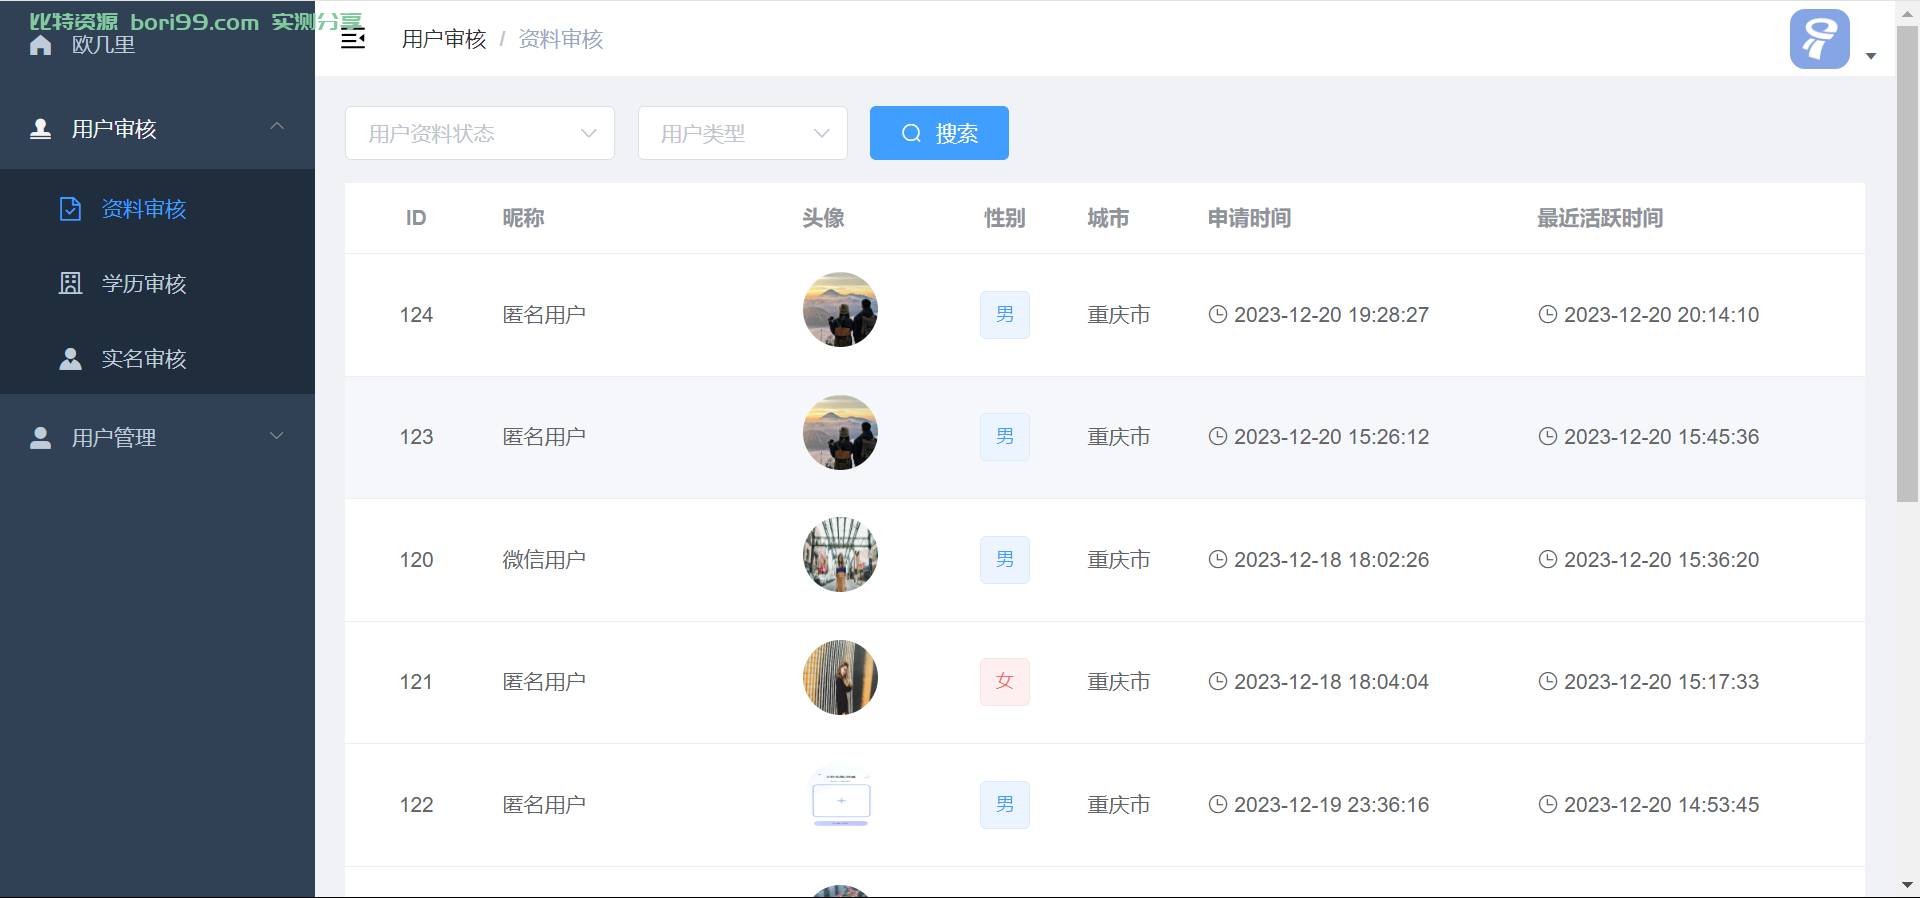Click the 申请时间 column header
Viewport: 1920px width, 898px height.
point(1249,218)
